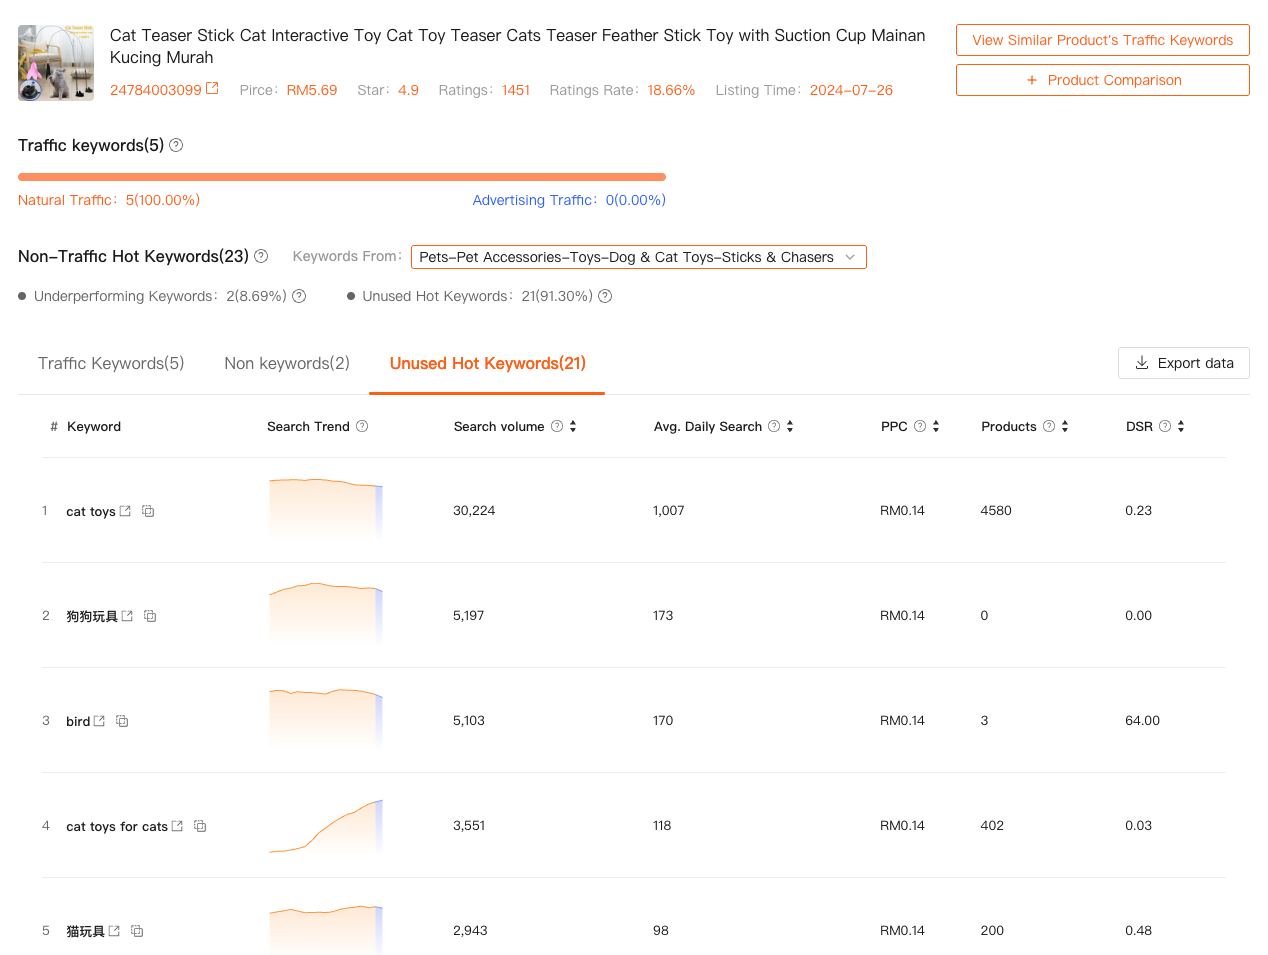Click help icon next to Traffic keywords(5)
Screen dimensions: 1268x955
176,145
